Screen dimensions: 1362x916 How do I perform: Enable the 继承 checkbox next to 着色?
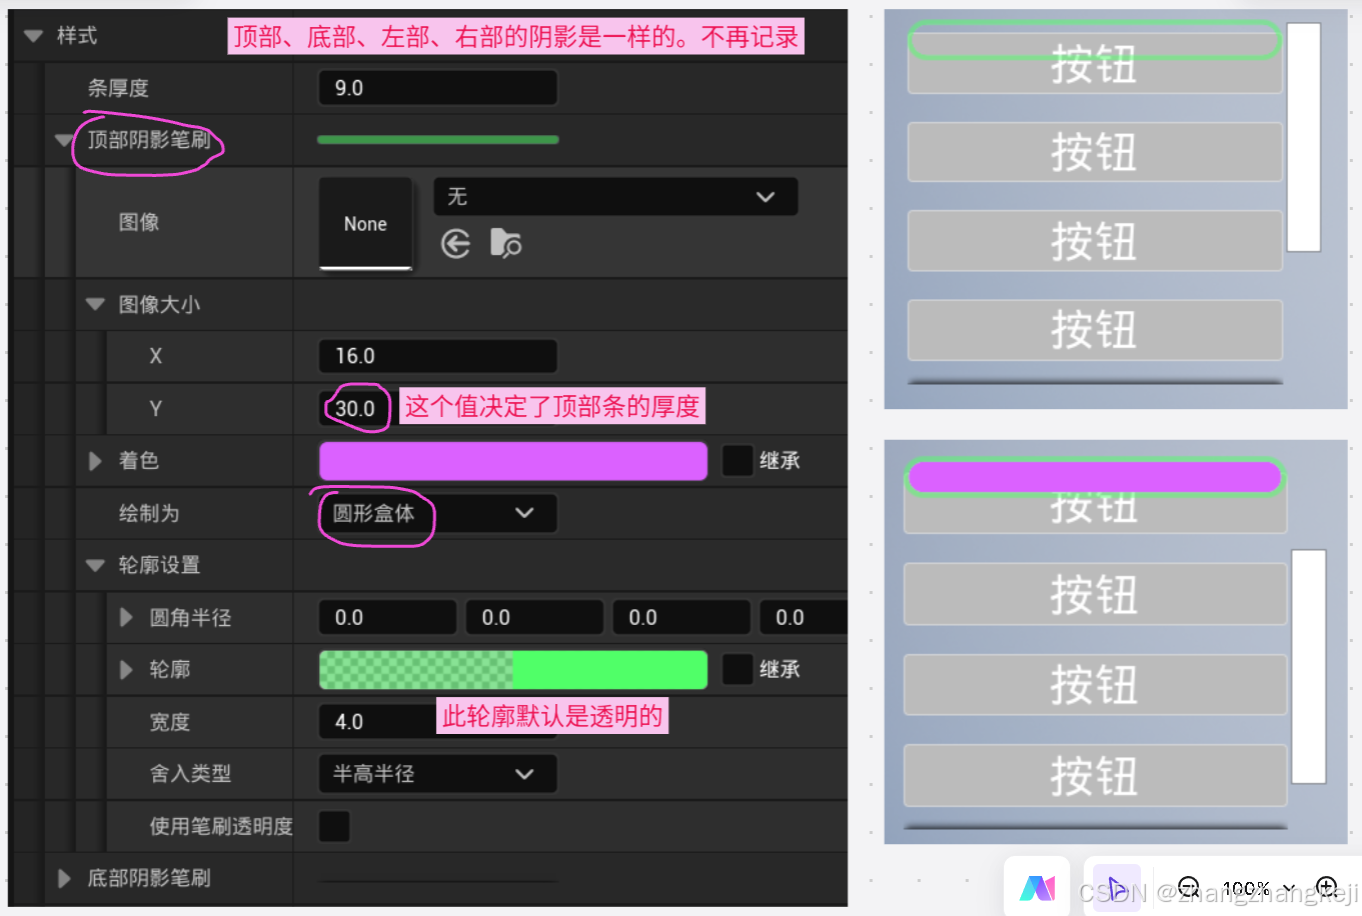(x=737, y=460)
